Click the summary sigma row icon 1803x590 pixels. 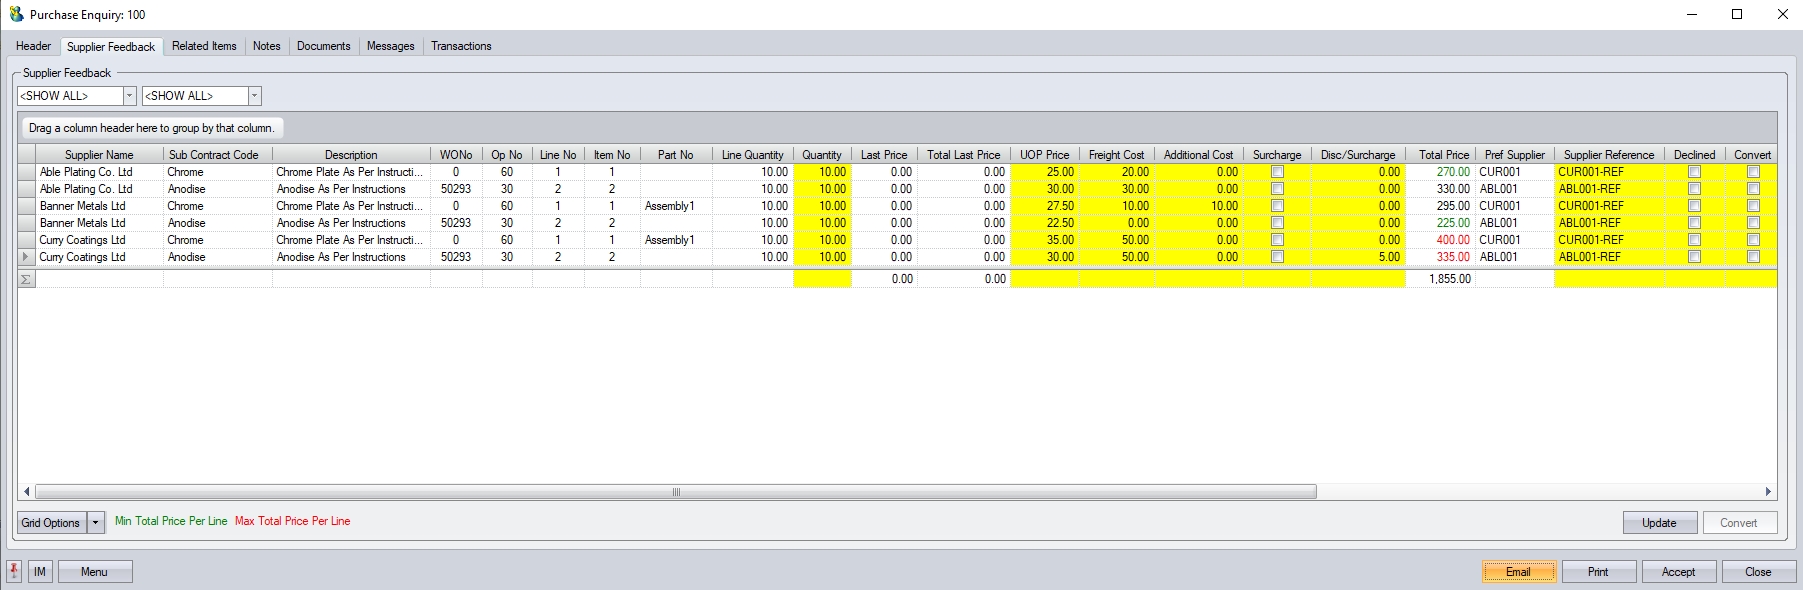[26, 279]
